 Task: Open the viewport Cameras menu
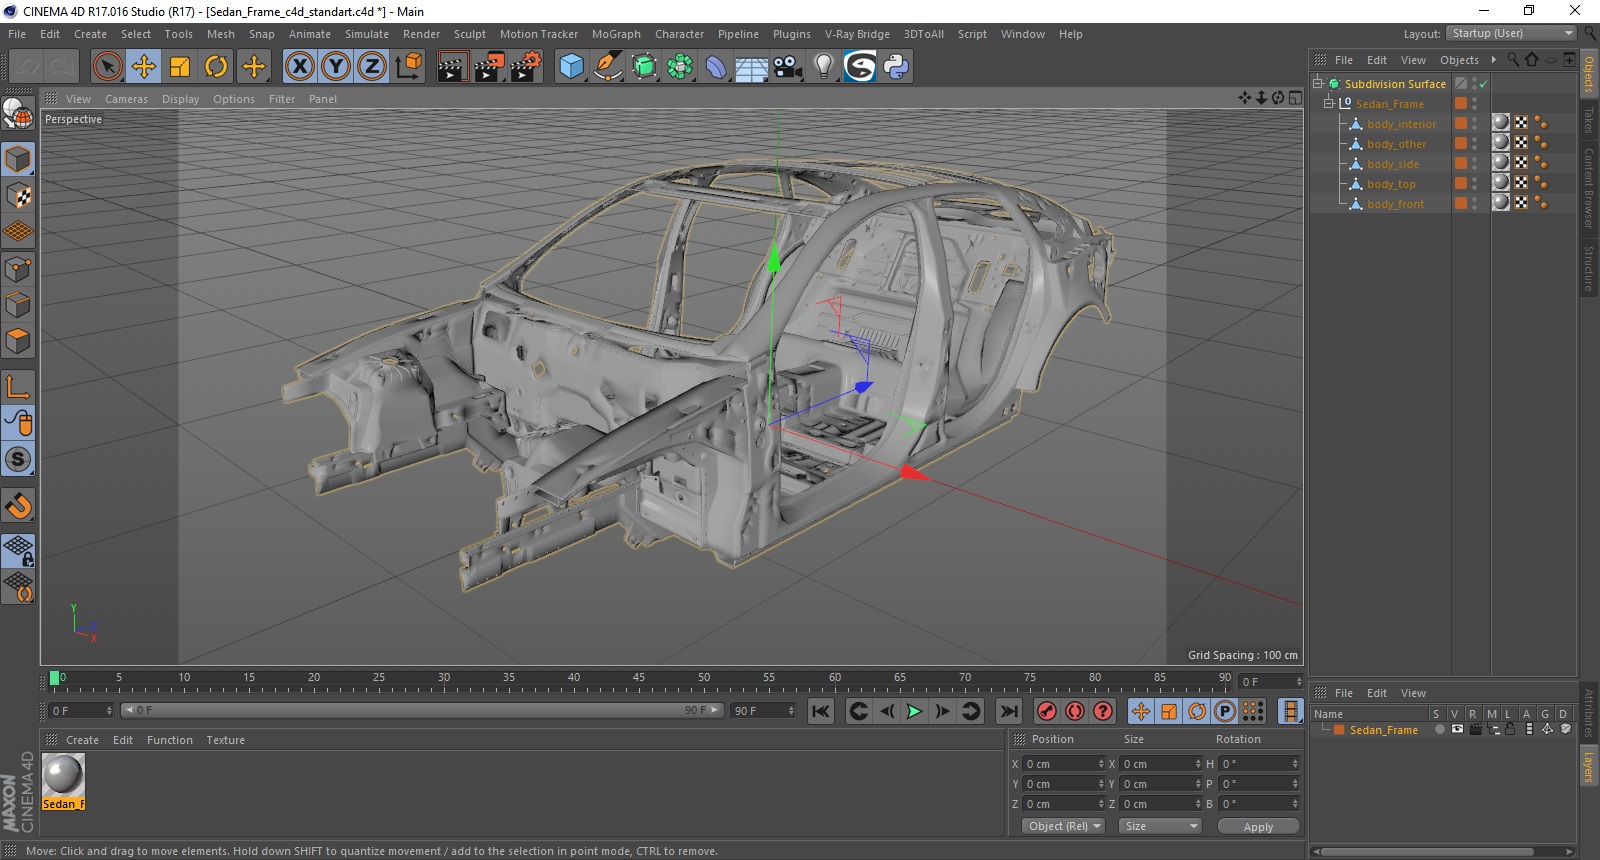click(x=126, y=99)
